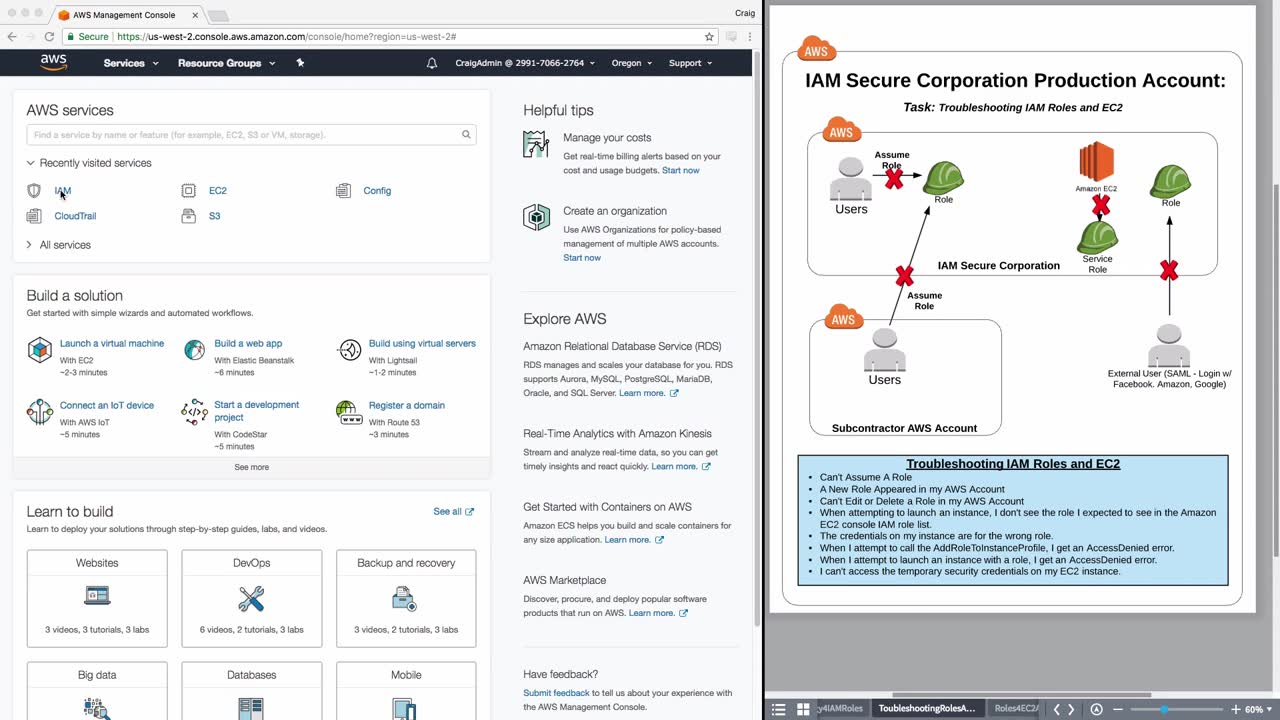Click the diagram viewer horizontal scrollbar
Screen dimensions: 1280x720
[1021, 695]
